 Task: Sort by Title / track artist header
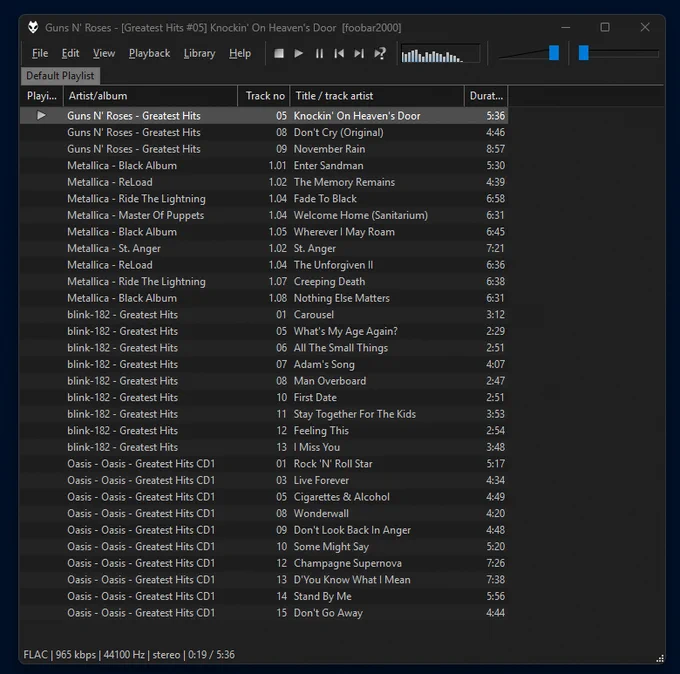377,96
